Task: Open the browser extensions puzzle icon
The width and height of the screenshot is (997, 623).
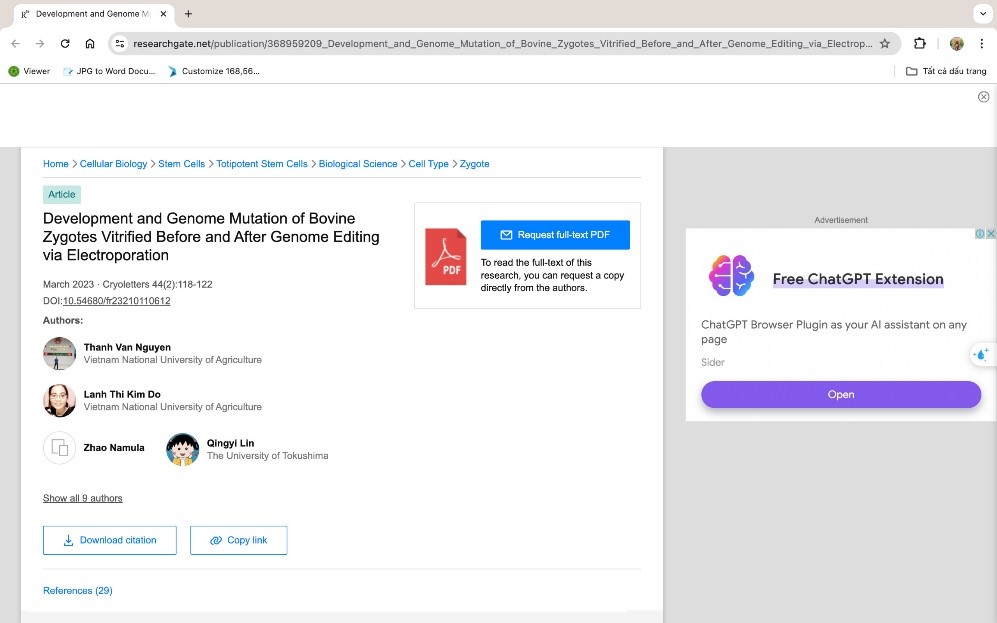Action: (x=920, y=44)
